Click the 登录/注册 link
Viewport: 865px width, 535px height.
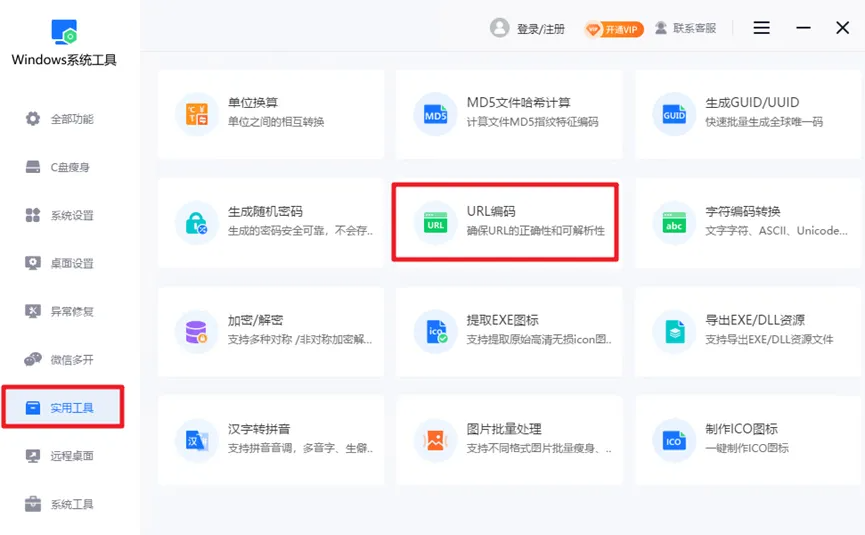point(541,29)
